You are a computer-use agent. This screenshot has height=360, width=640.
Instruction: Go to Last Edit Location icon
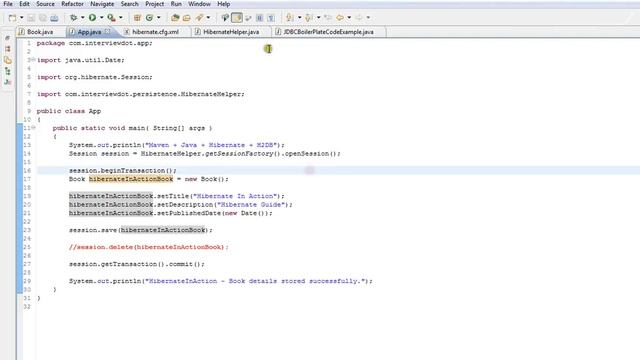(328, 18)
